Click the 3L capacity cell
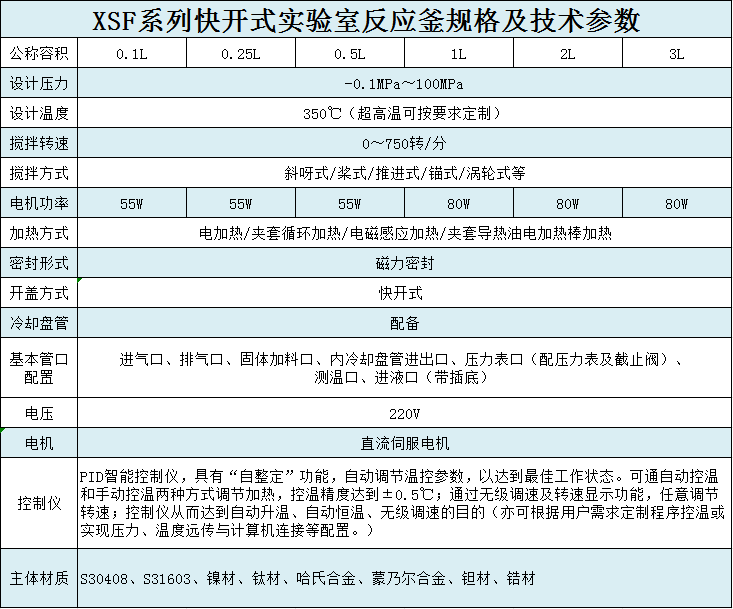Screen dimensions: 733x609 point(677,54)
